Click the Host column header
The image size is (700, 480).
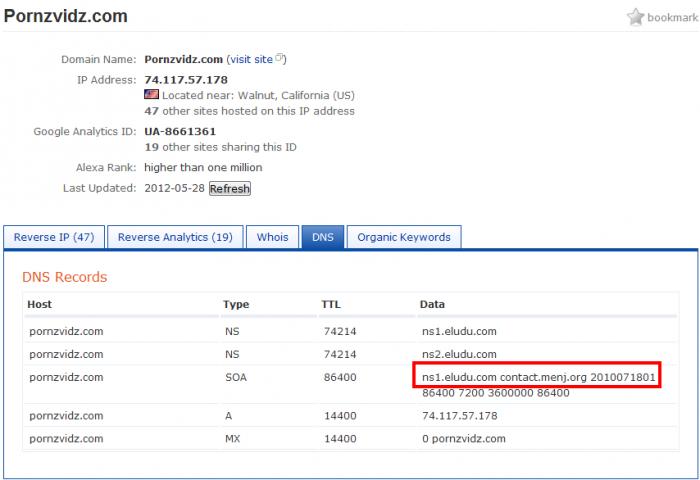(39, 305)
